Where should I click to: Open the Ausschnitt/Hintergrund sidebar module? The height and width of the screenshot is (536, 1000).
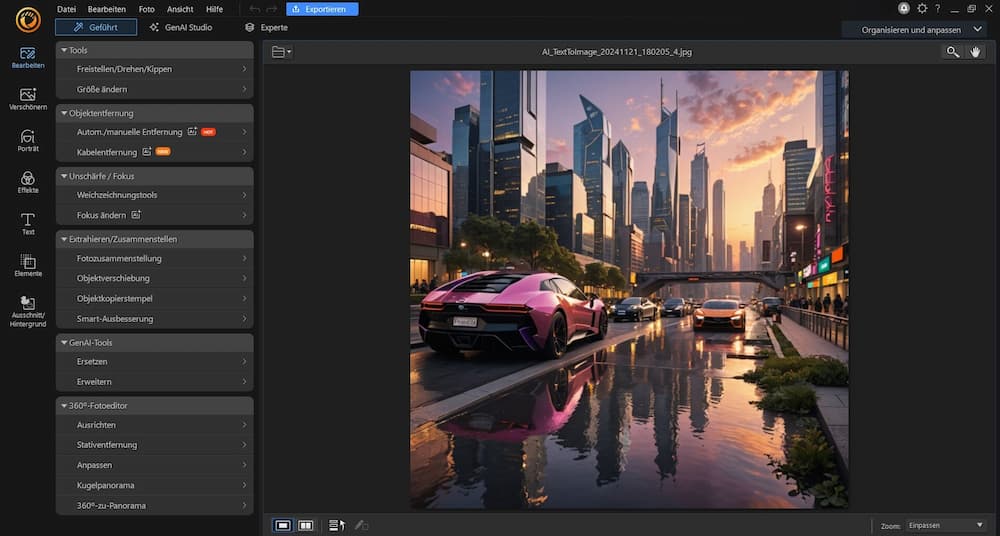27,311
